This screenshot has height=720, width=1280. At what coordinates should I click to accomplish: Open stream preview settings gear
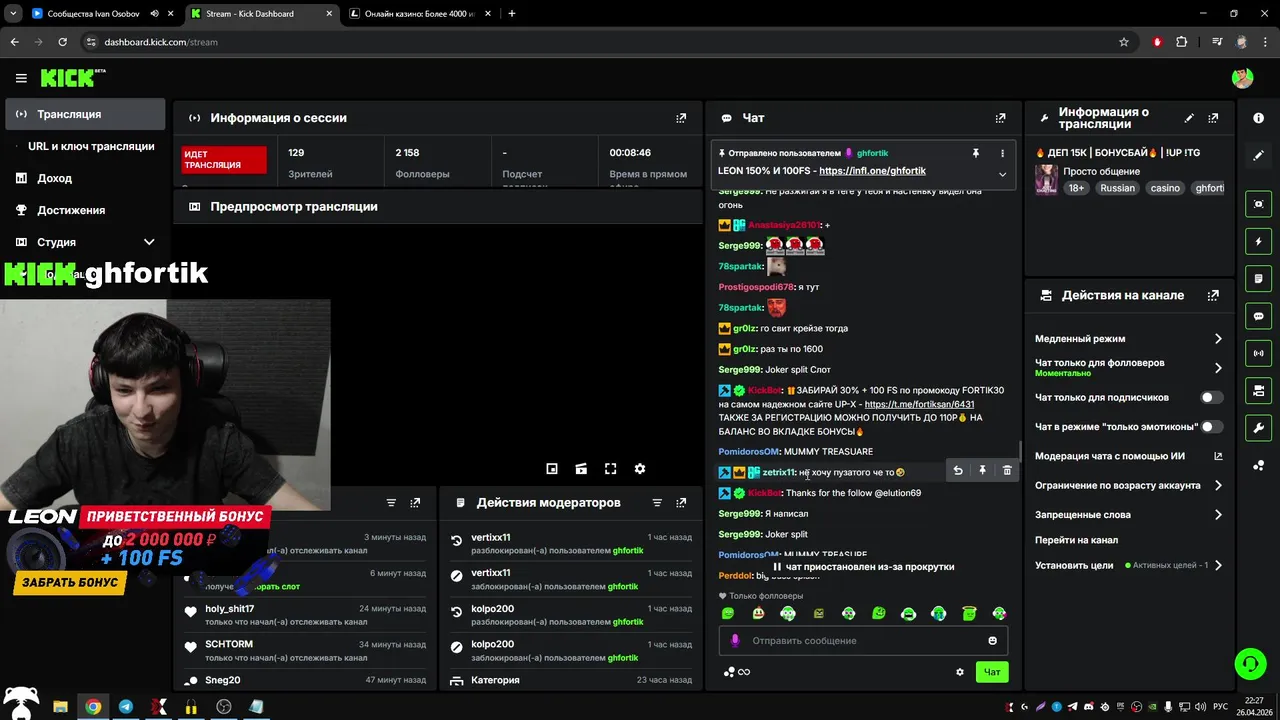coord(640,469)
